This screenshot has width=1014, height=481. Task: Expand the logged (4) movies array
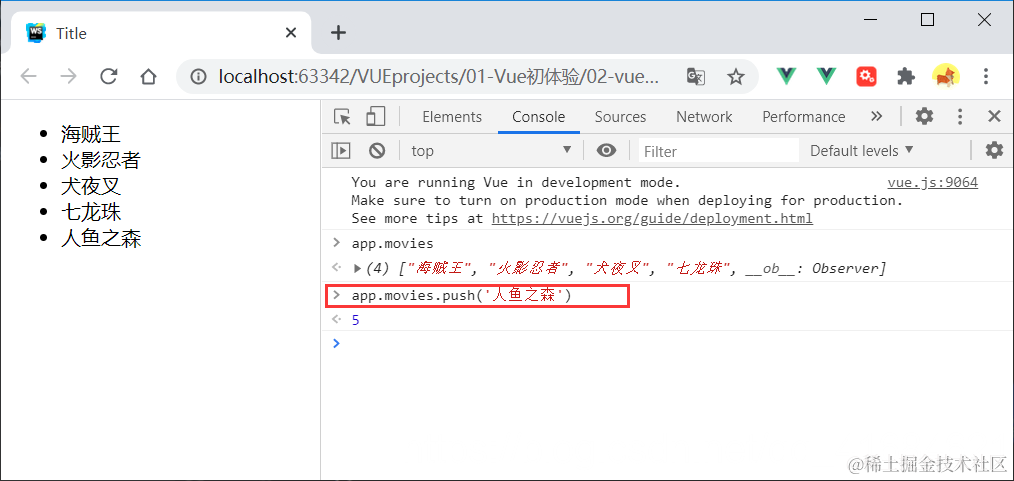tap(358, 268)
